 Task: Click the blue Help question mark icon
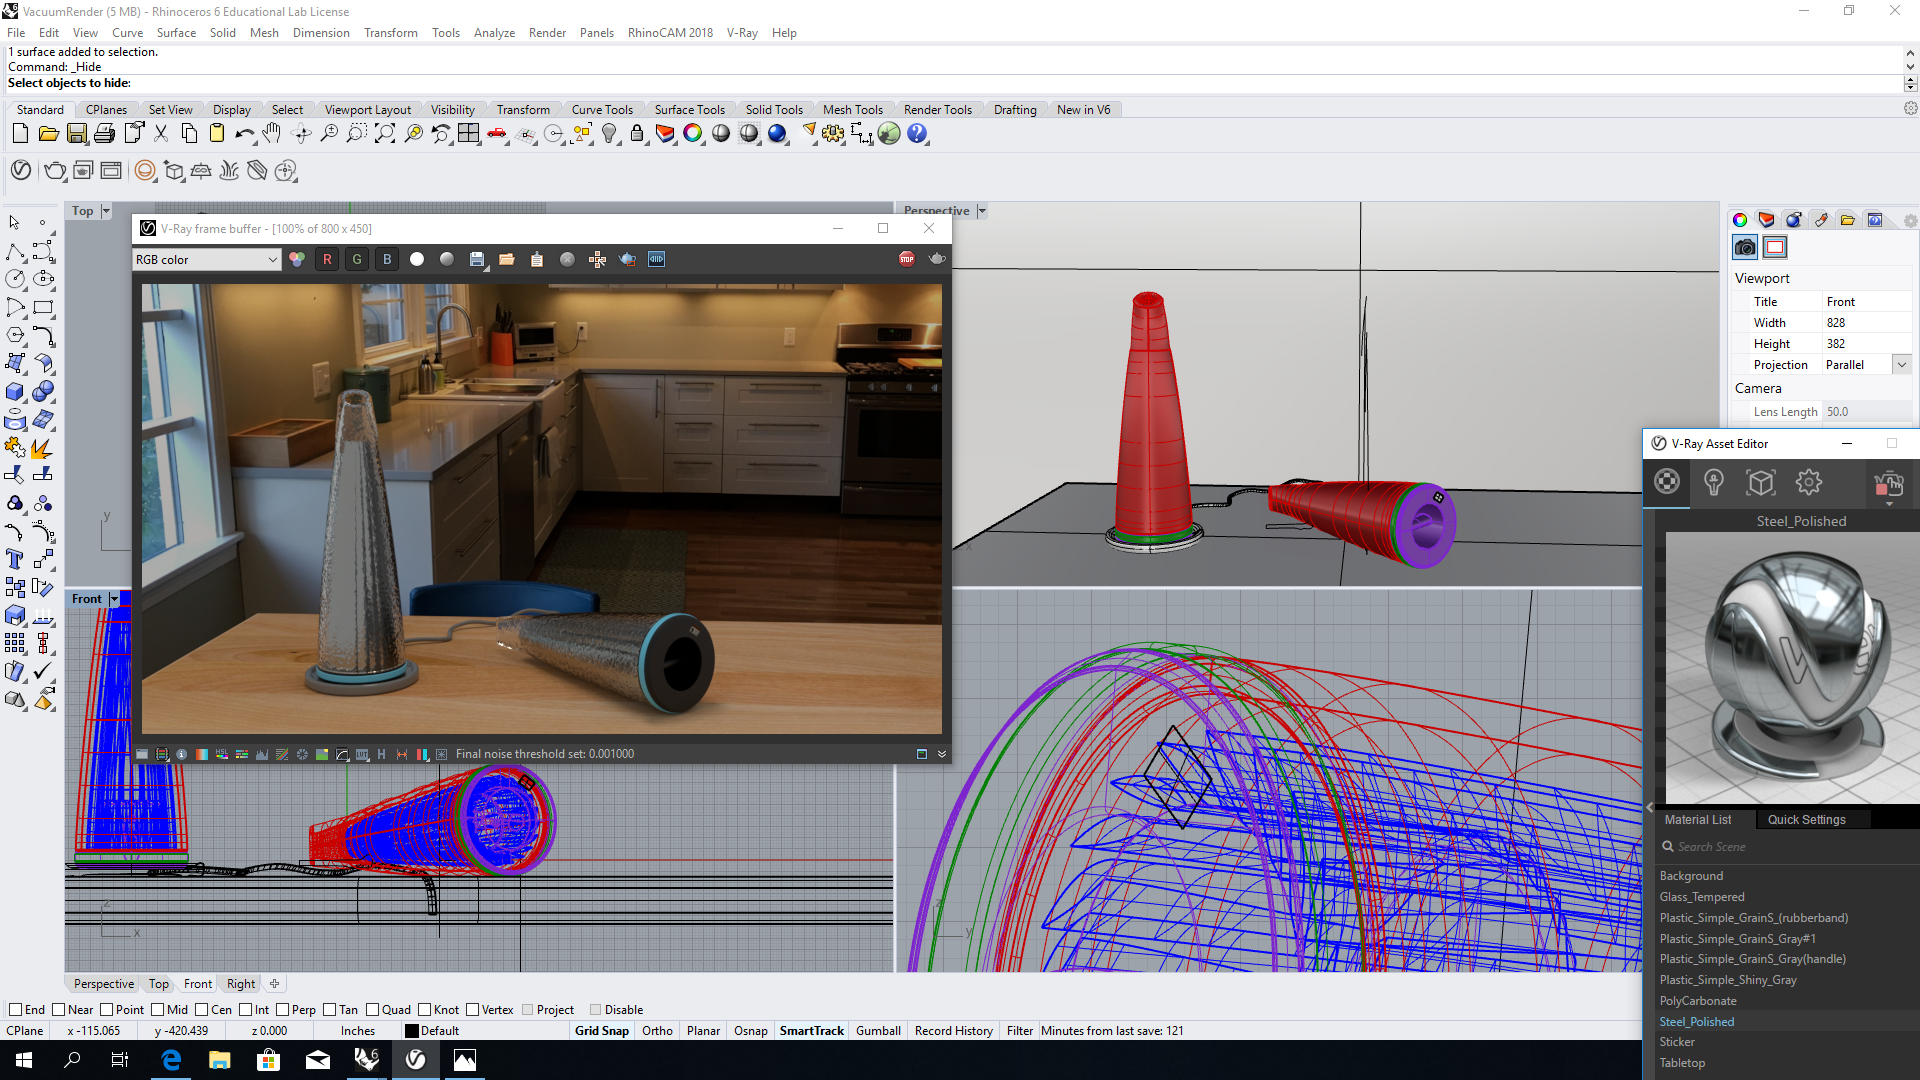[x=917, y=134]
